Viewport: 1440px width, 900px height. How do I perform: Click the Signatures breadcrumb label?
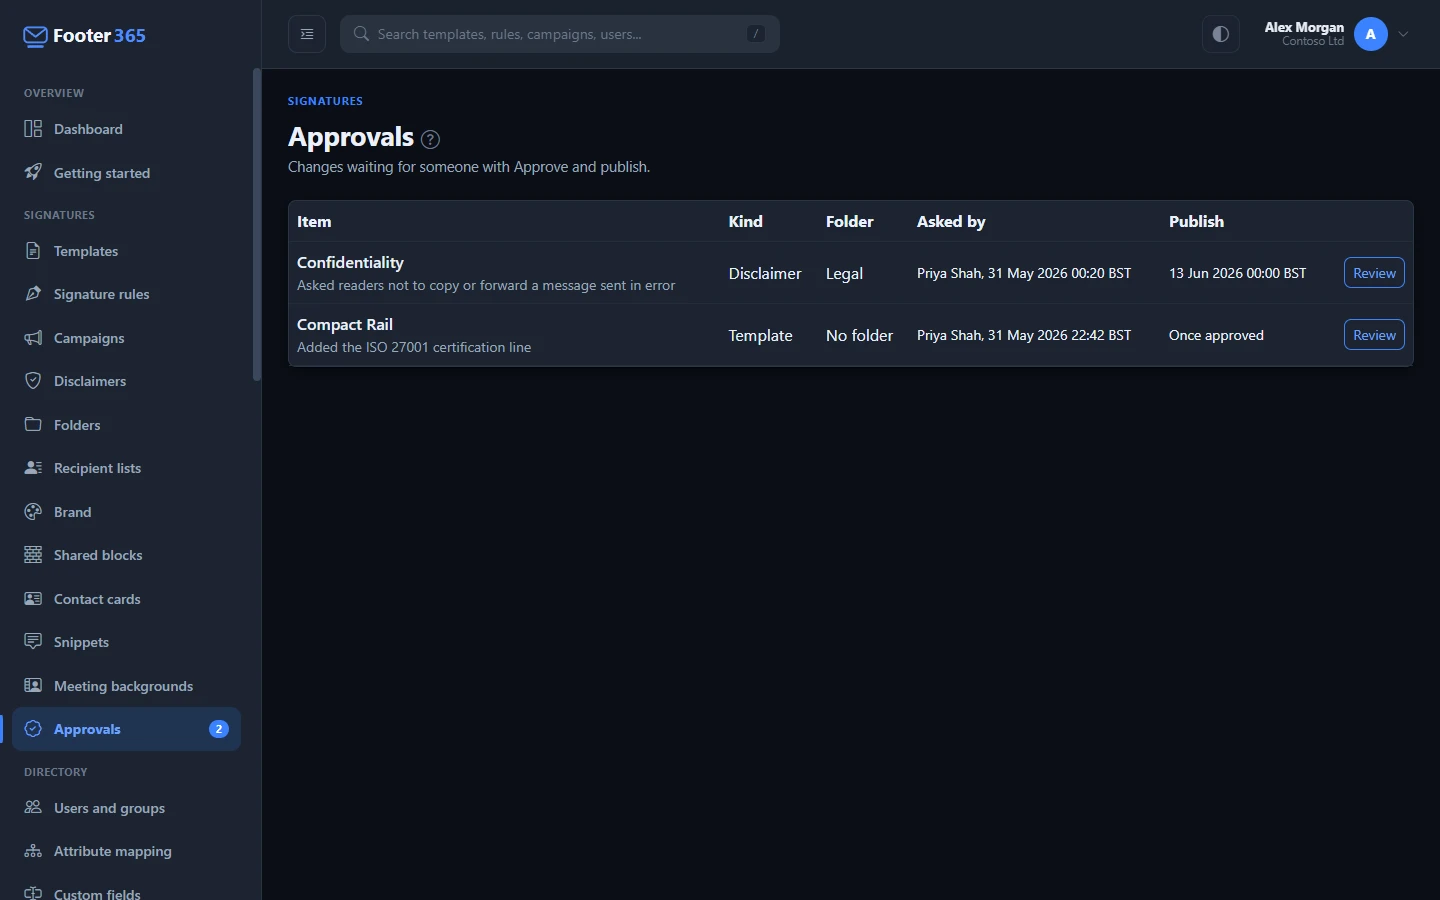pyautogui.click(x=325, y=101)
